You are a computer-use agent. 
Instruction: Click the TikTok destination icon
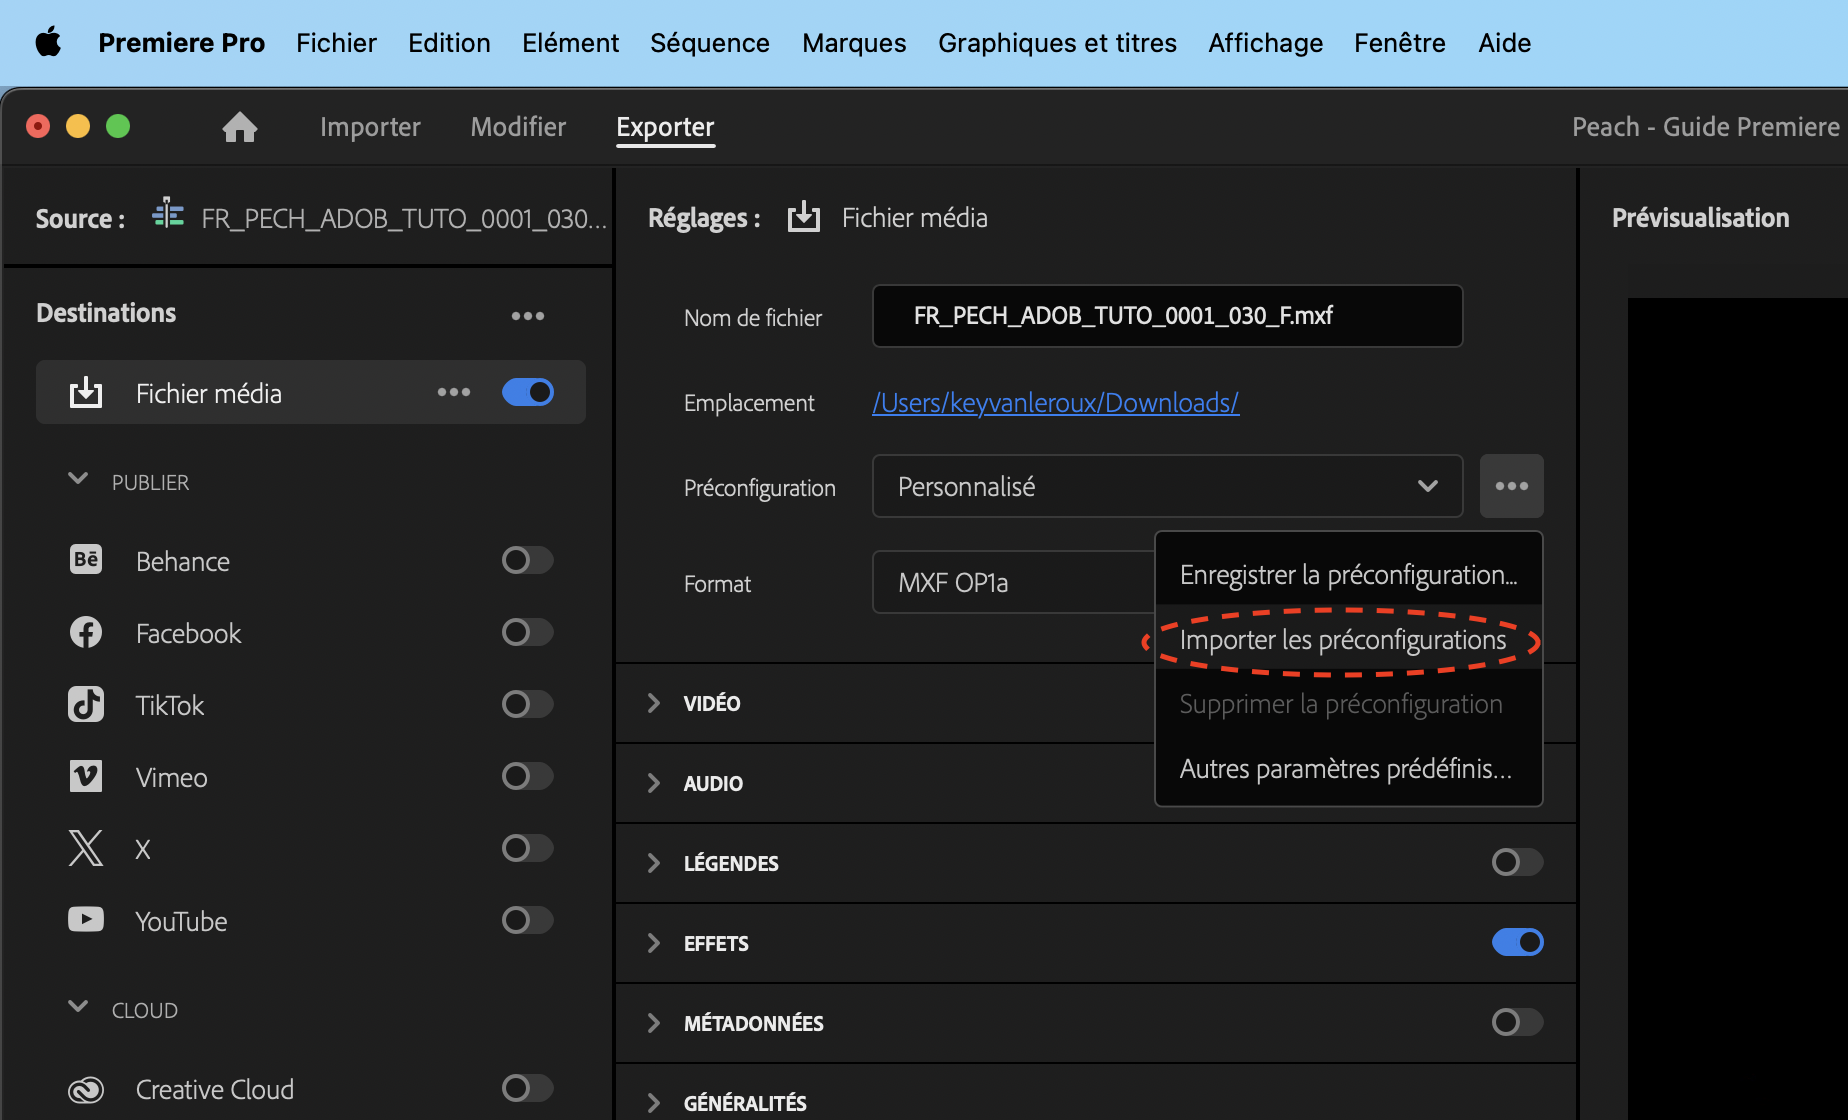click(x=86, y=704)
